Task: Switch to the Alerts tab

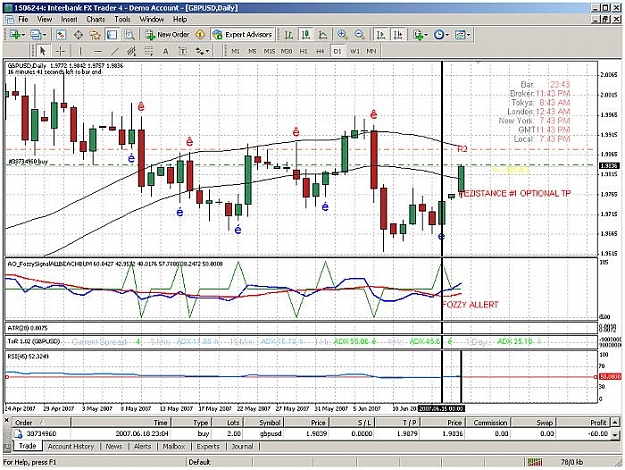Action: coord(142,446)
